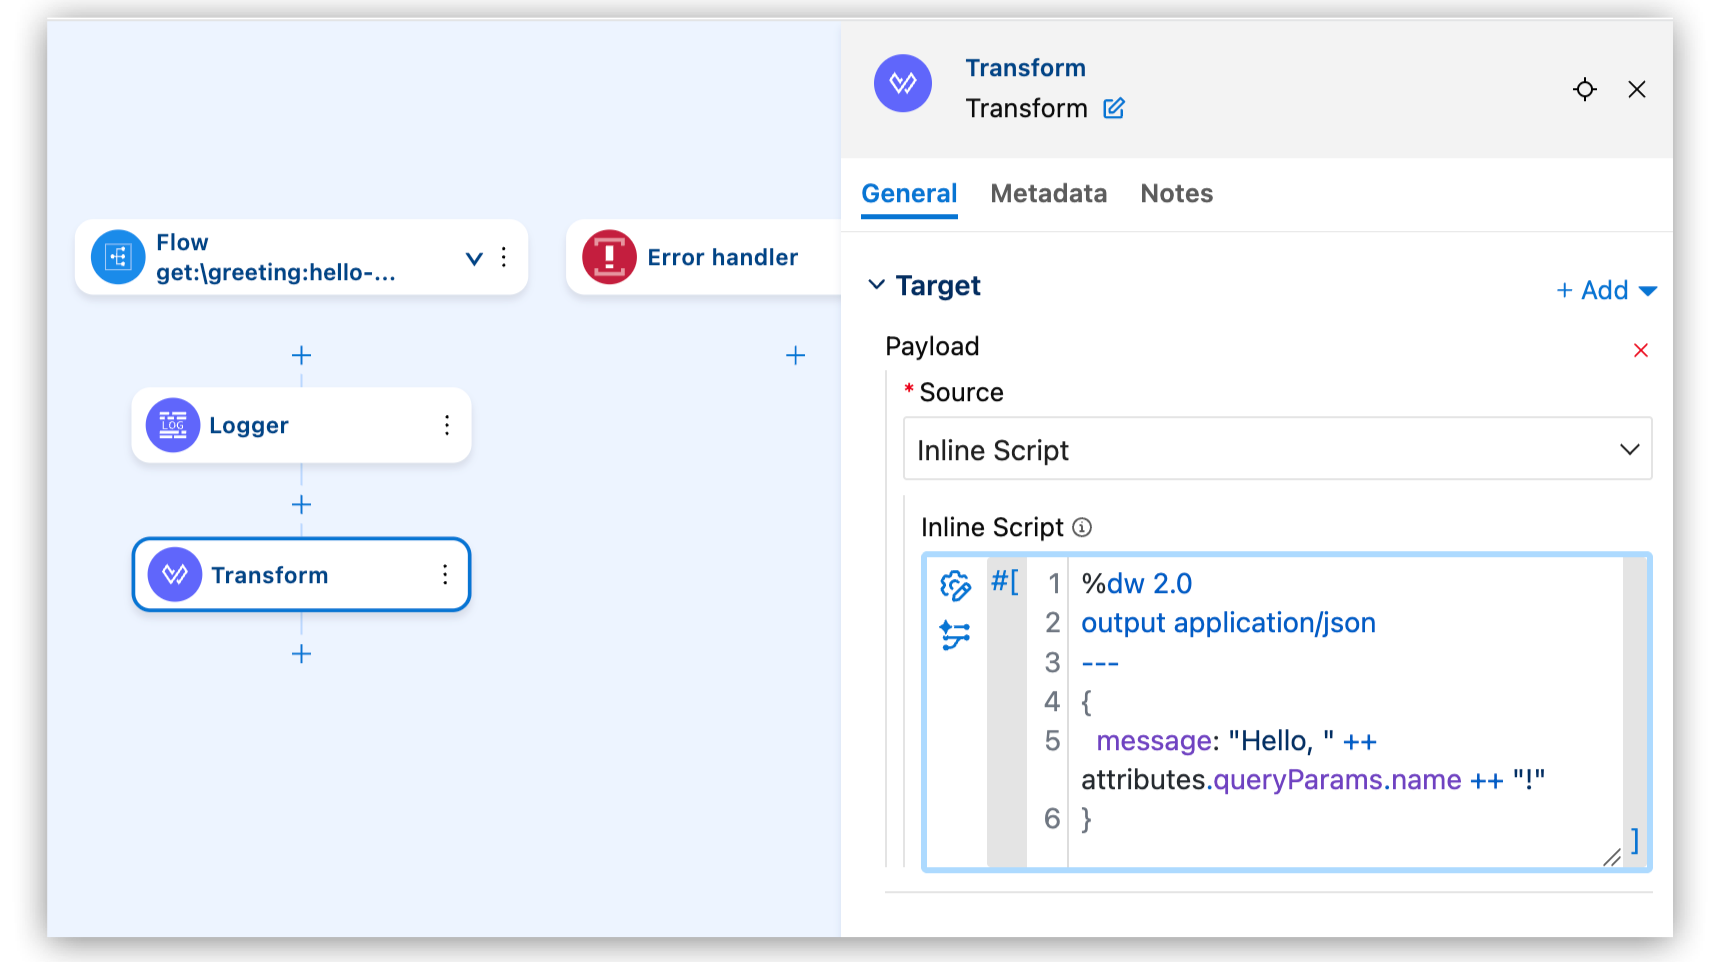
Task: Open the Add target dropdown
Action: click(1606, 290)
